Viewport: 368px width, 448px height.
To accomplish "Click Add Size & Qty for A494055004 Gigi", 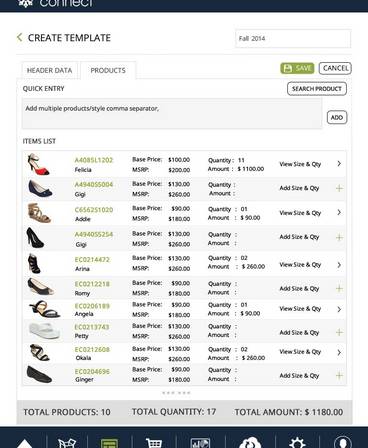I will [x=299, y=188].
